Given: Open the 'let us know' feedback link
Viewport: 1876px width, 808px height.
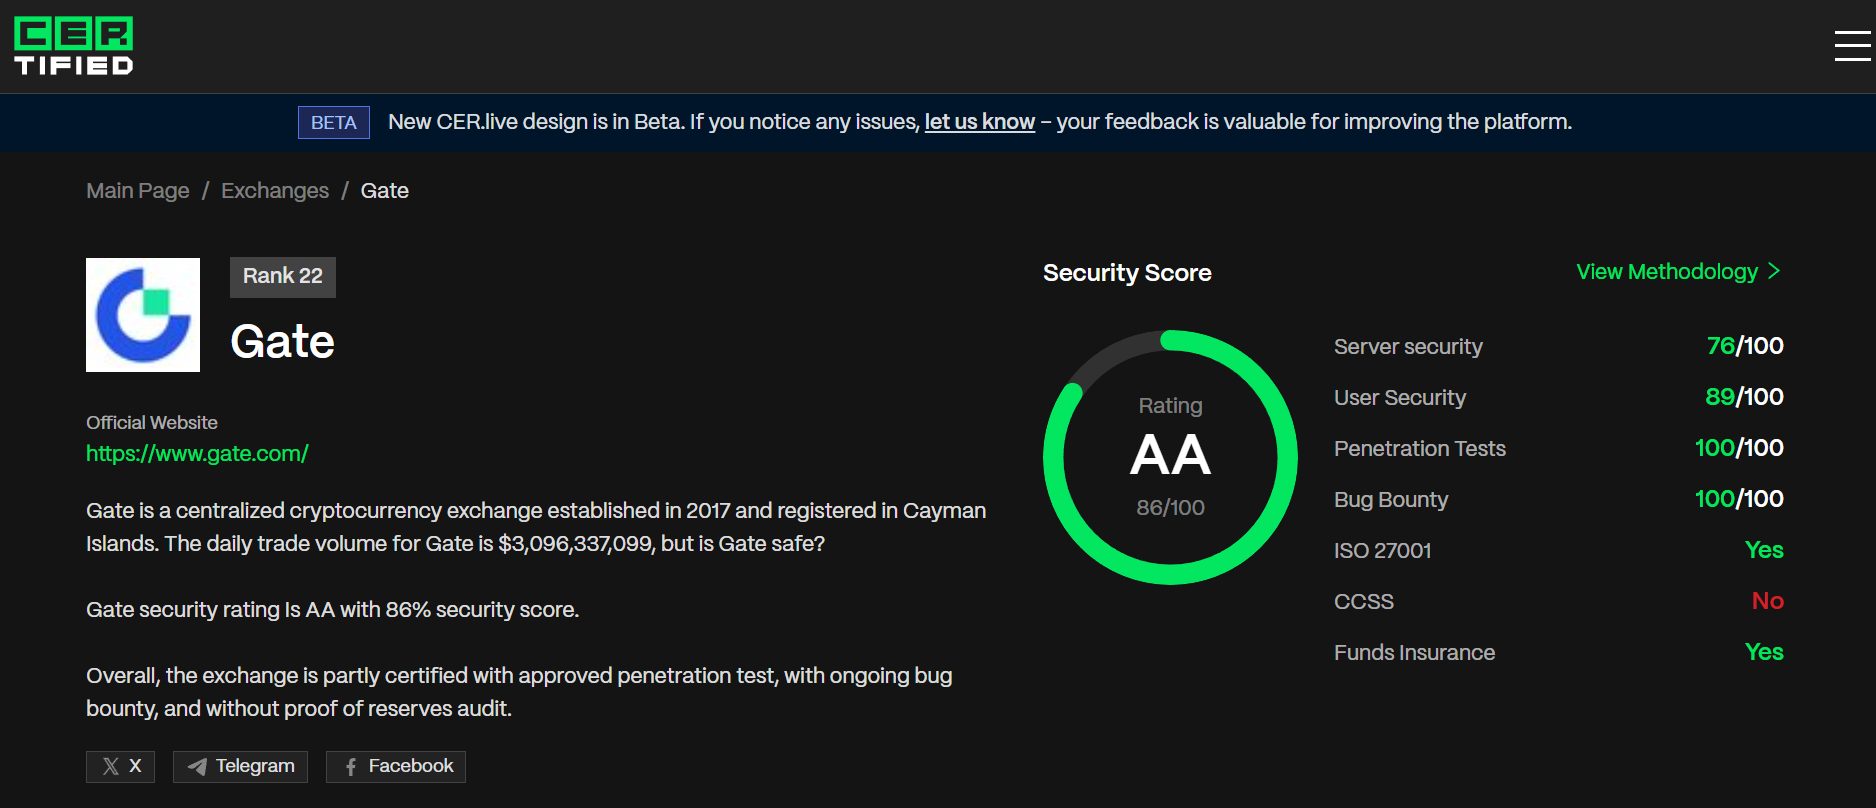Looking at the screenshot, I should (979, 122).
